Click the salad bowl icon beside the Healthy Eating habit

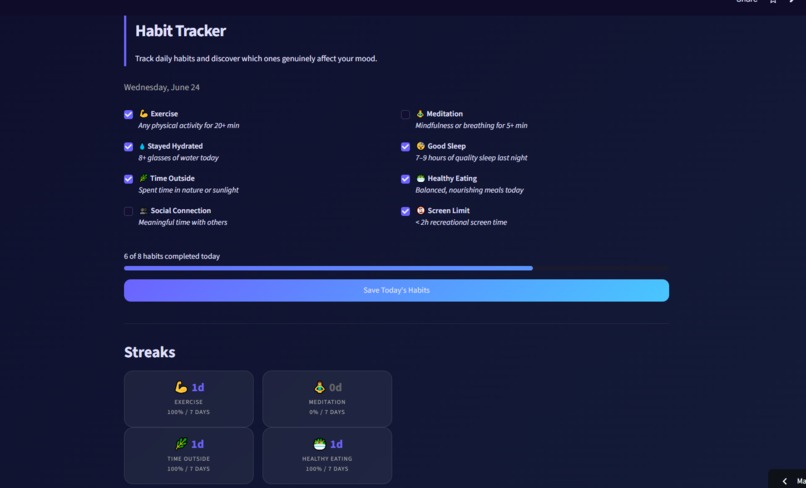(x=420, y=178)
